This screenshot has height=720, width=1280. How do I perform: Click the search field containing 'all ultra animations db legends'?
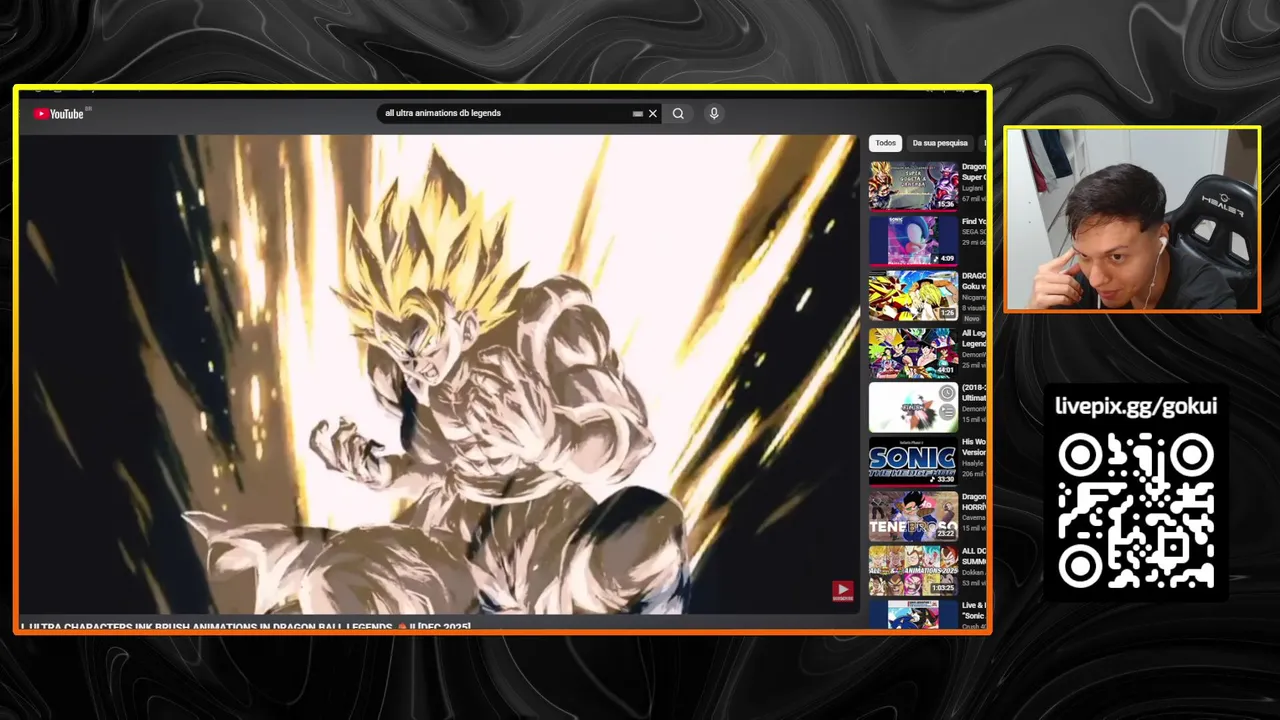tap(520, 113)
